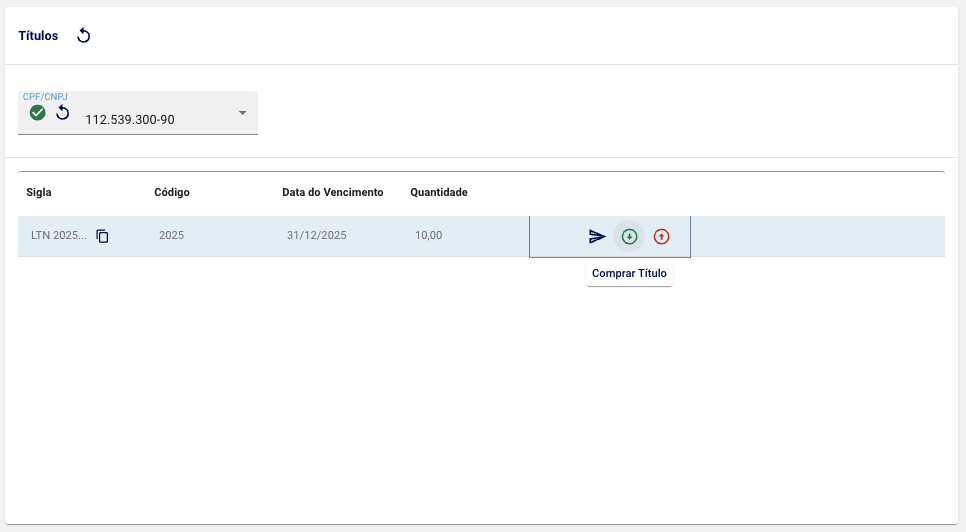Click the Títulos page heading

click(x=38, y=36)
